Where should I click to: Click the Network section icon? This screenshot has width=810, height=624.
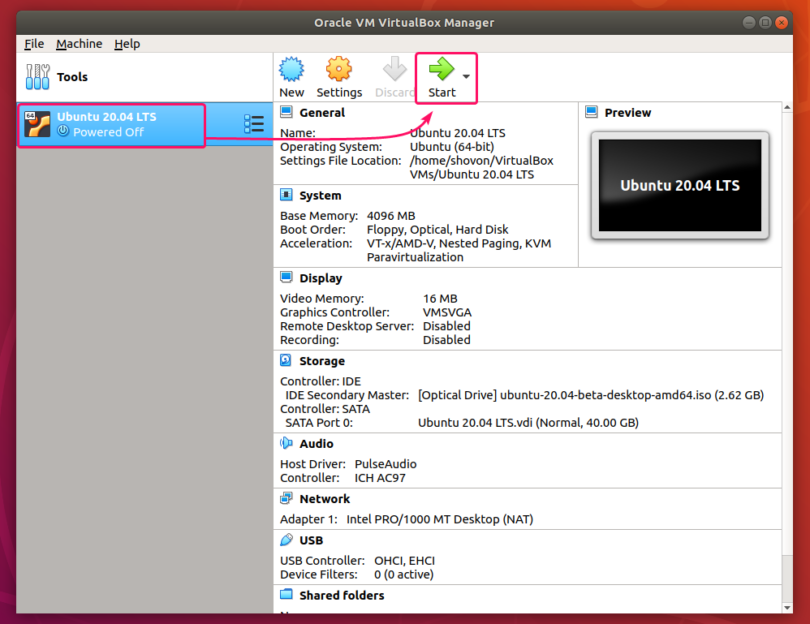[287, 499]
